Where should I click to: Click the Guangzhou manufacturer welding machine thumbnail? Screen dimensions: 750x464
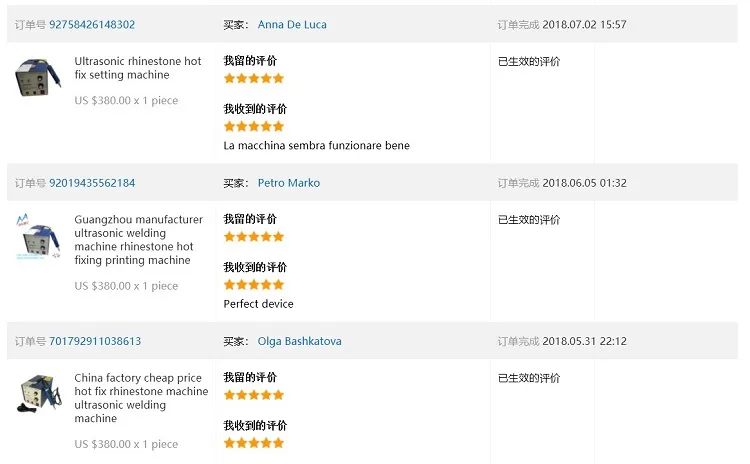pos(38,237)
